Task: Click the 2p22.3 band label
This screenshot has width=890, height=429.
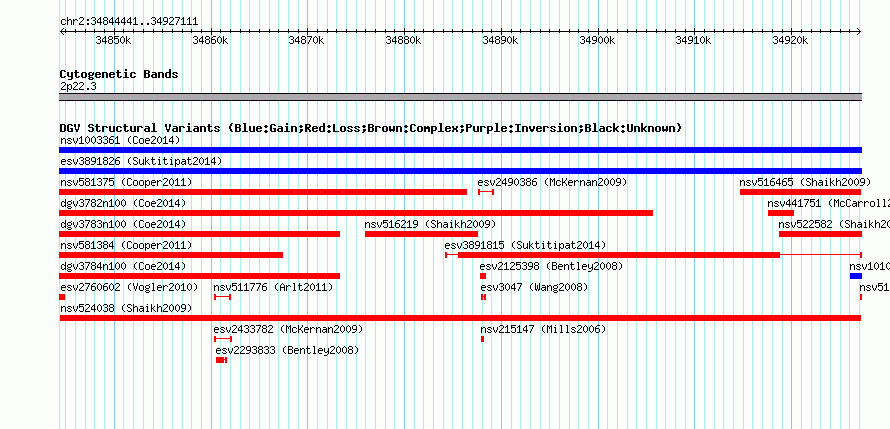Action: [x=78, y=86]
